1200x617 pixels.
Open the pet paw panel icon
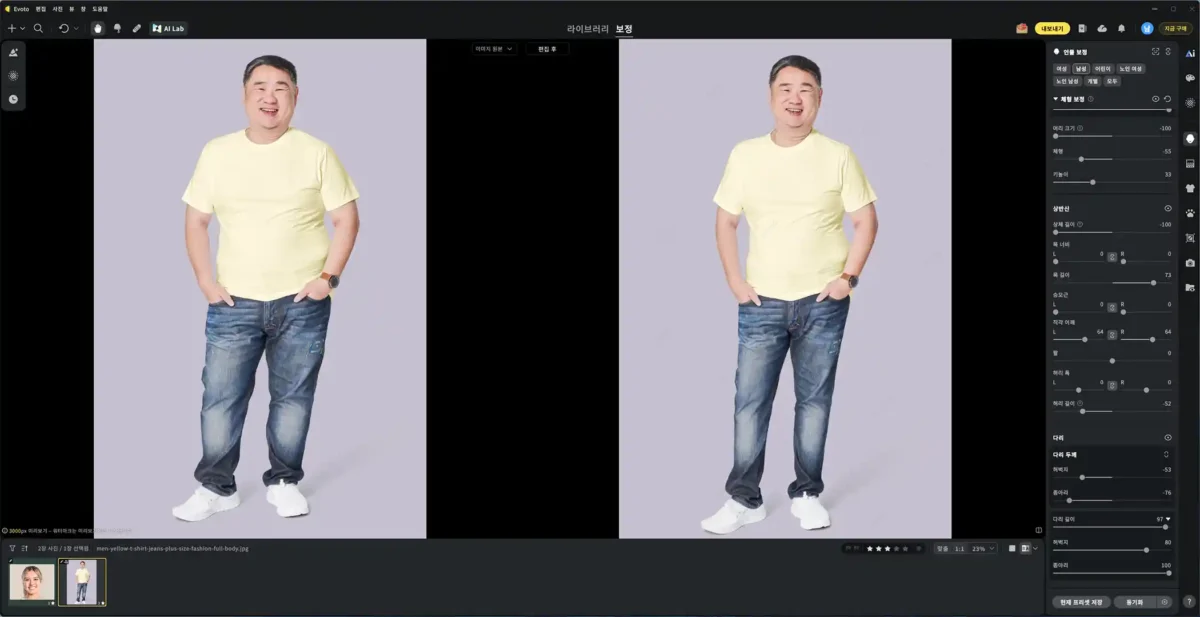(1190, 213)
